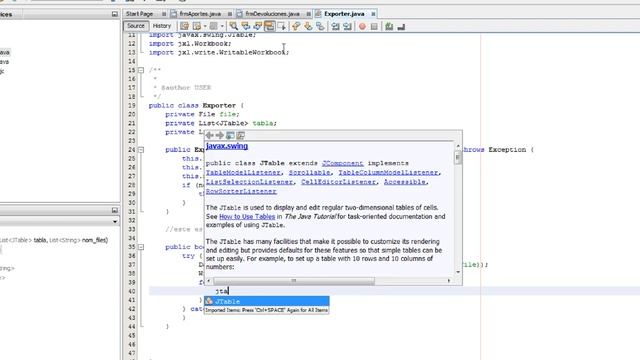Switch to History view
Screen dimensions: 640x360
(x=162, y=26)
